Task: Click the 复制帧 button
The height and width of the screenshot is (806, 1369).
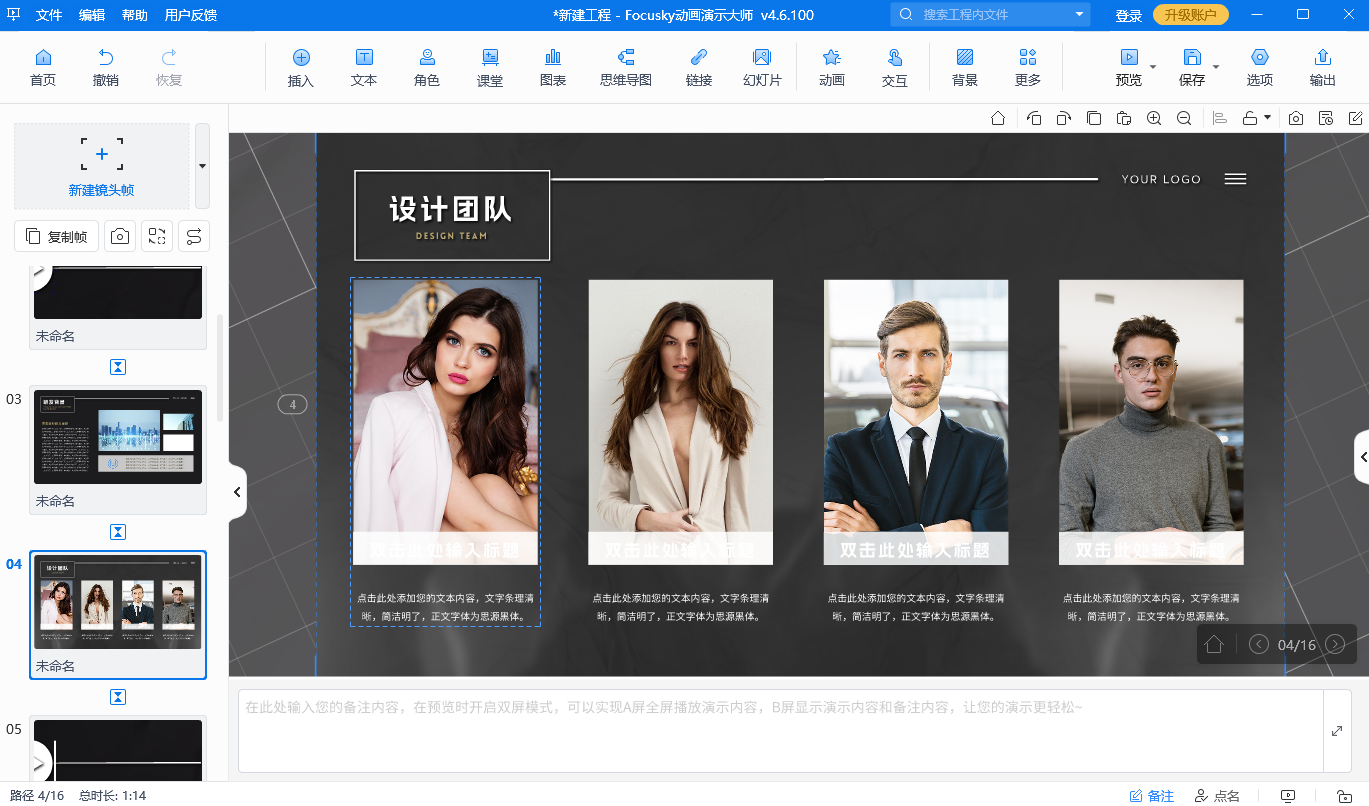Action: click(x=57, y=236)
